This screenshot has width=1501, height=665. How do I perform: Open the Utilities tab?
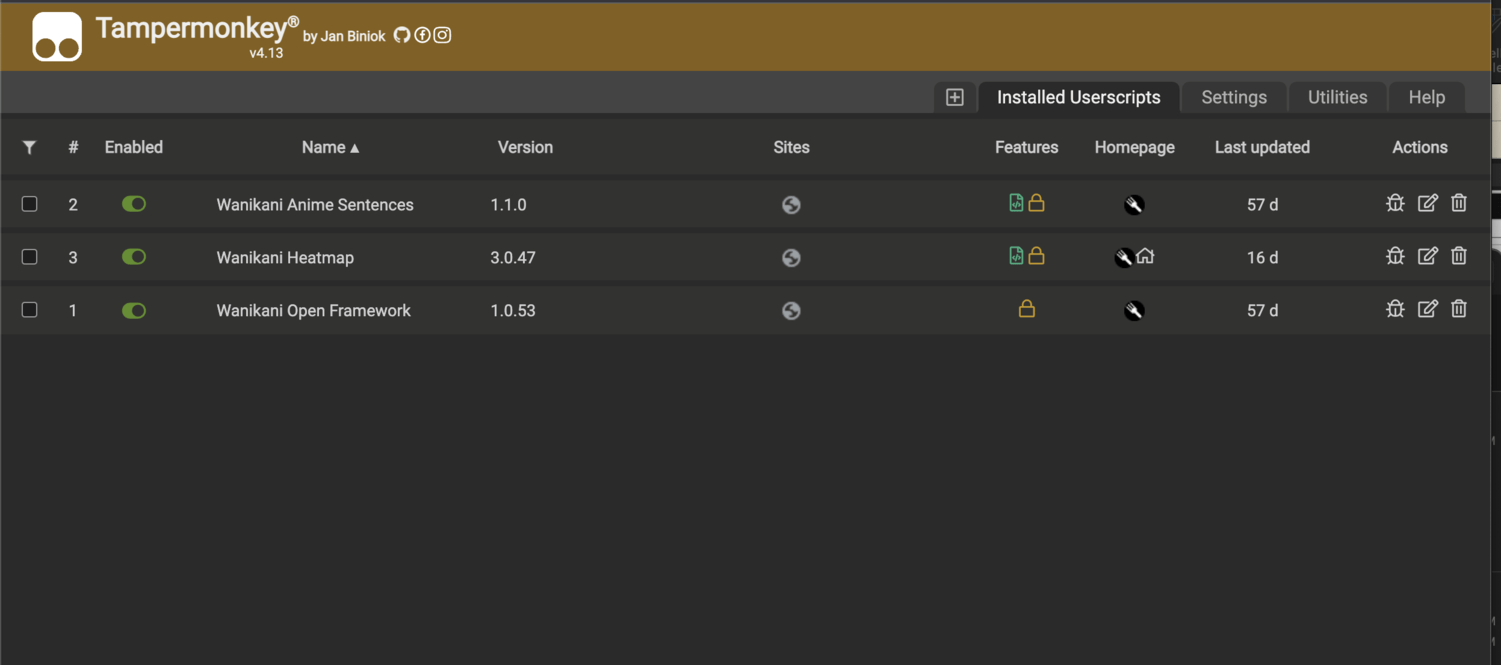tap(1337, 97)
